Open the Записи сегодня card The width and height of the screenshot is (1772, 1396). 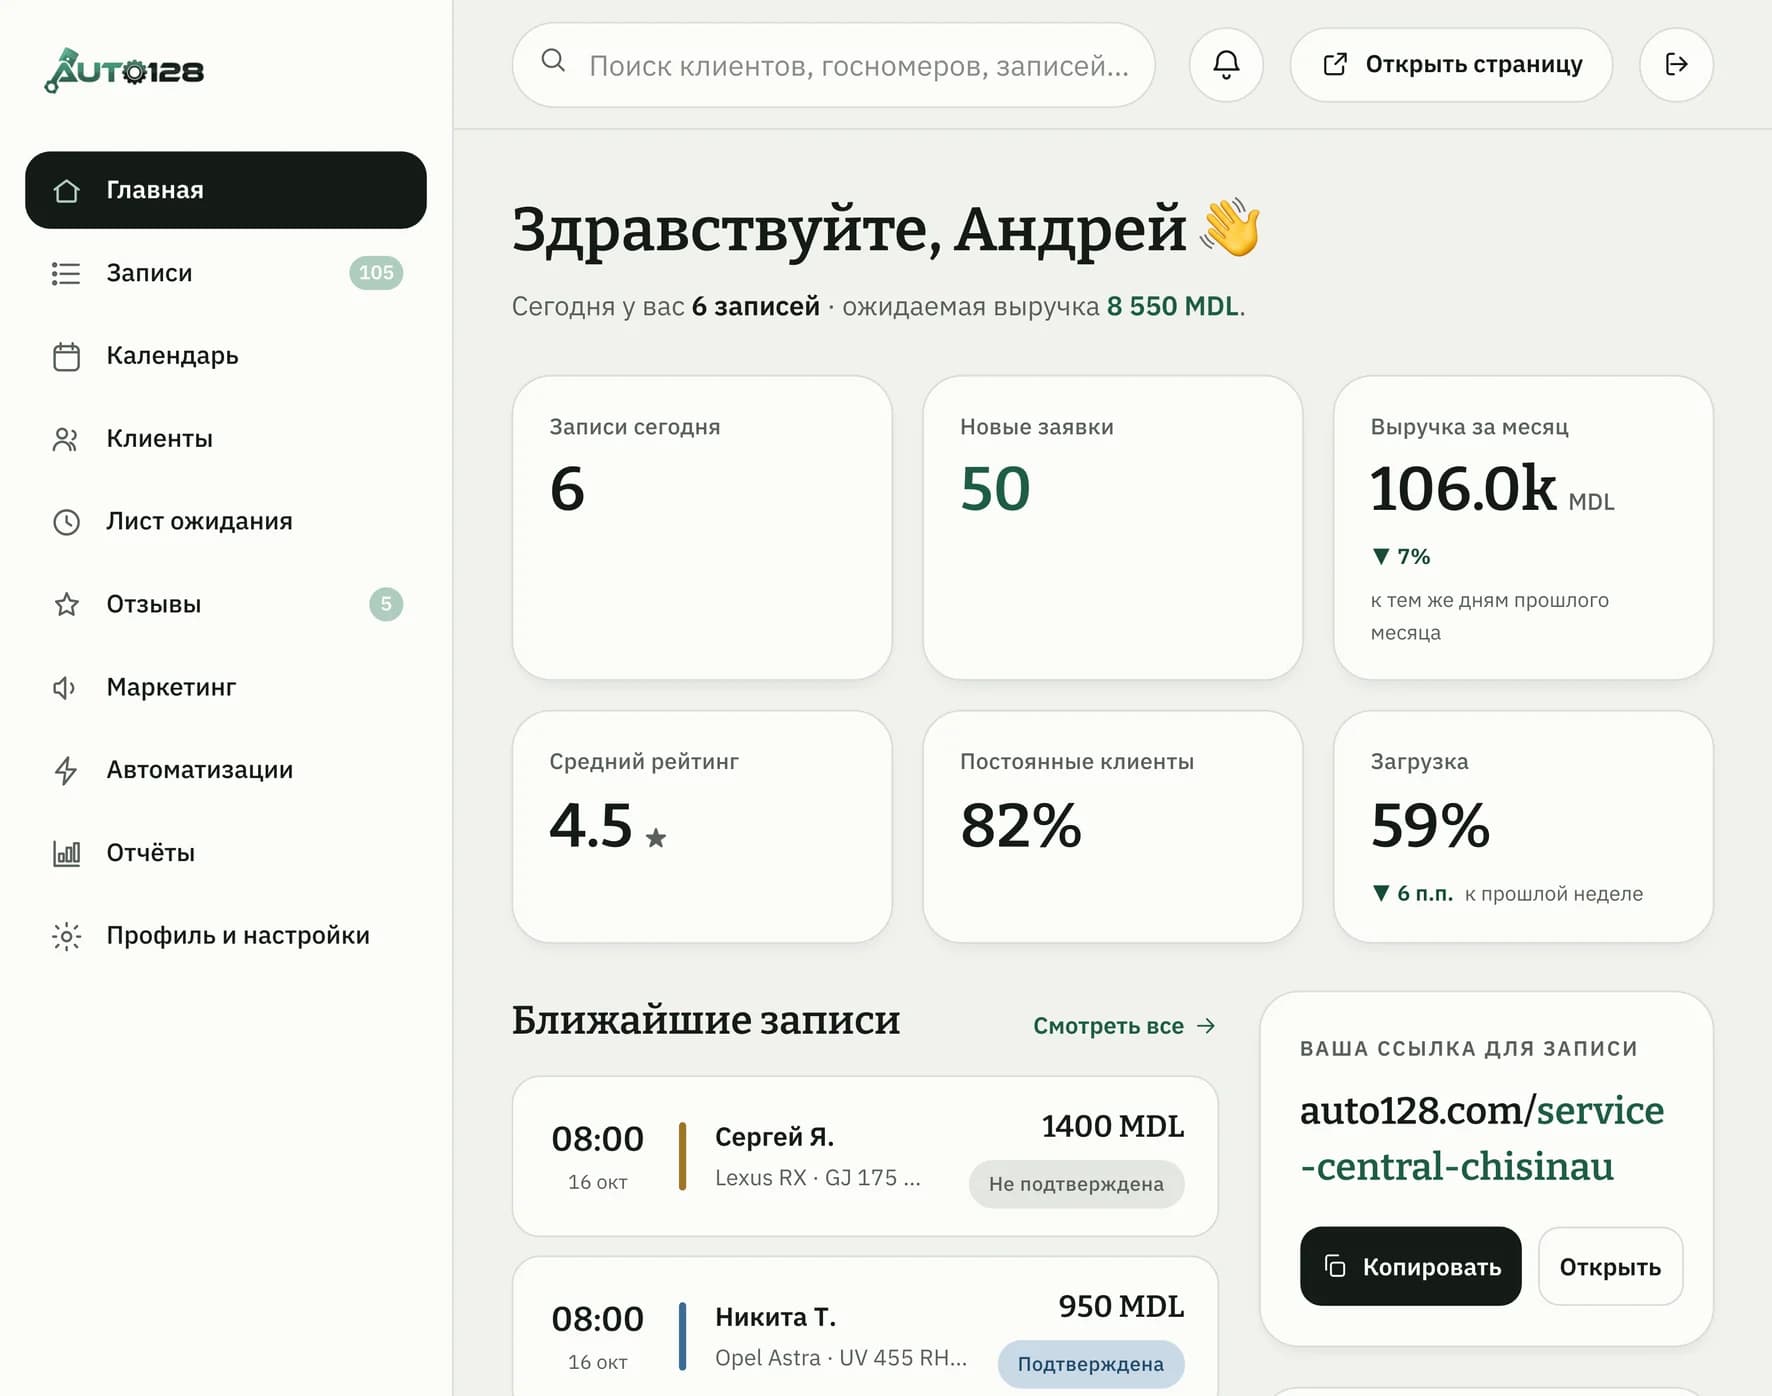(x=702, y=528)
